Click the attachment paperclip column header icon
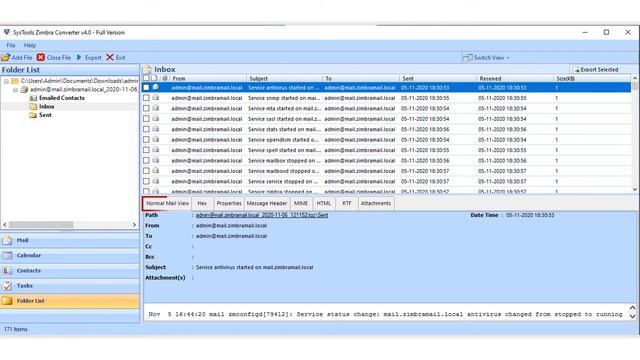 click(164, 78)
